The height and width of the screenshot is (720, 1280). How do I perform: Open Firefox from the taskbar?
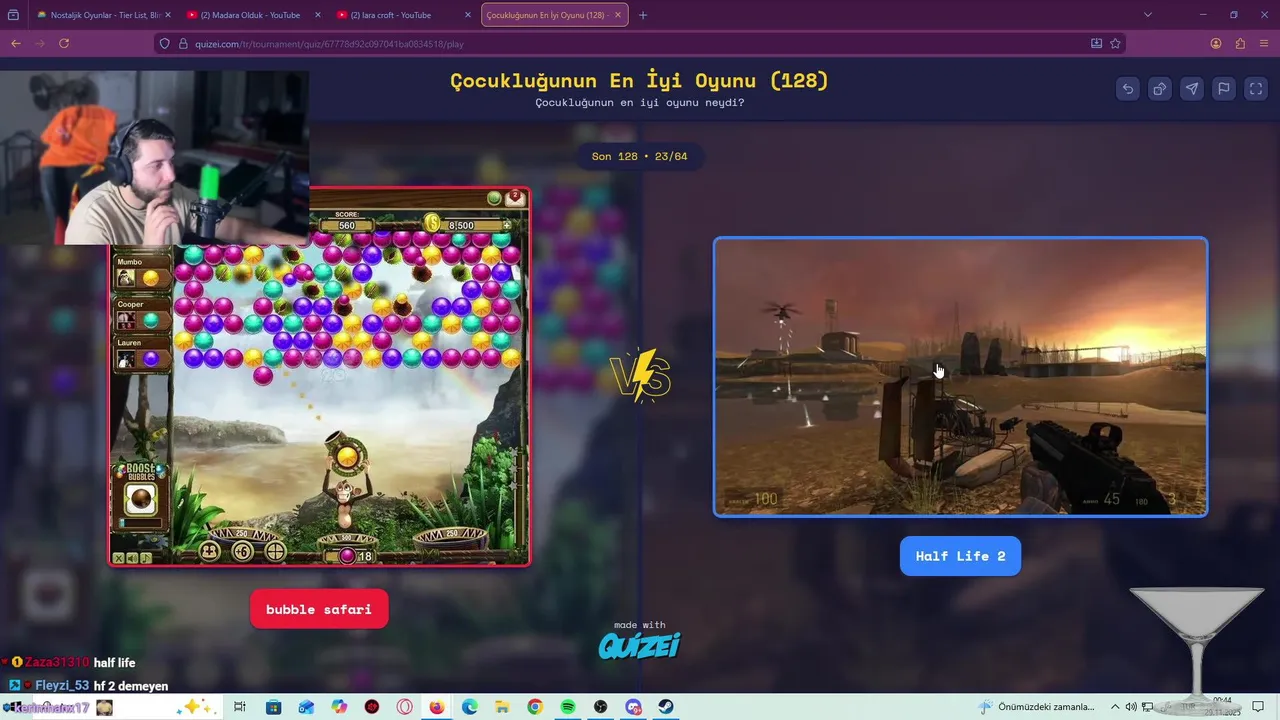point(437,707)
